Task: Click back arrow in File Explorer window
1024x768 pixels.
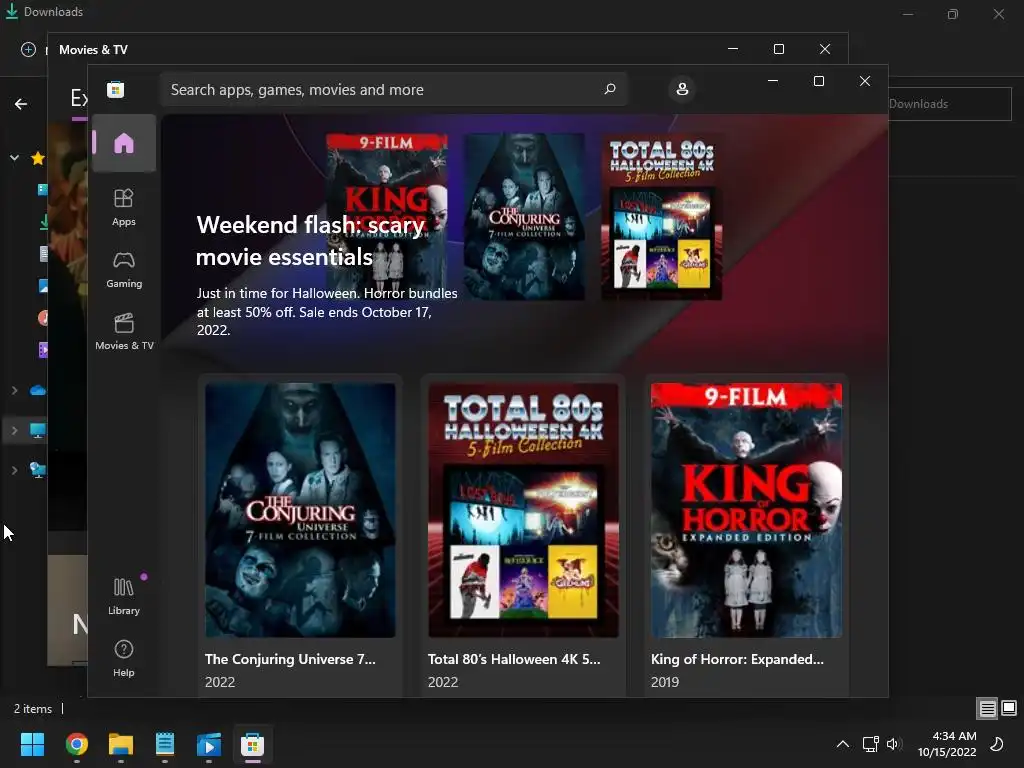Action: pos(21,104)
